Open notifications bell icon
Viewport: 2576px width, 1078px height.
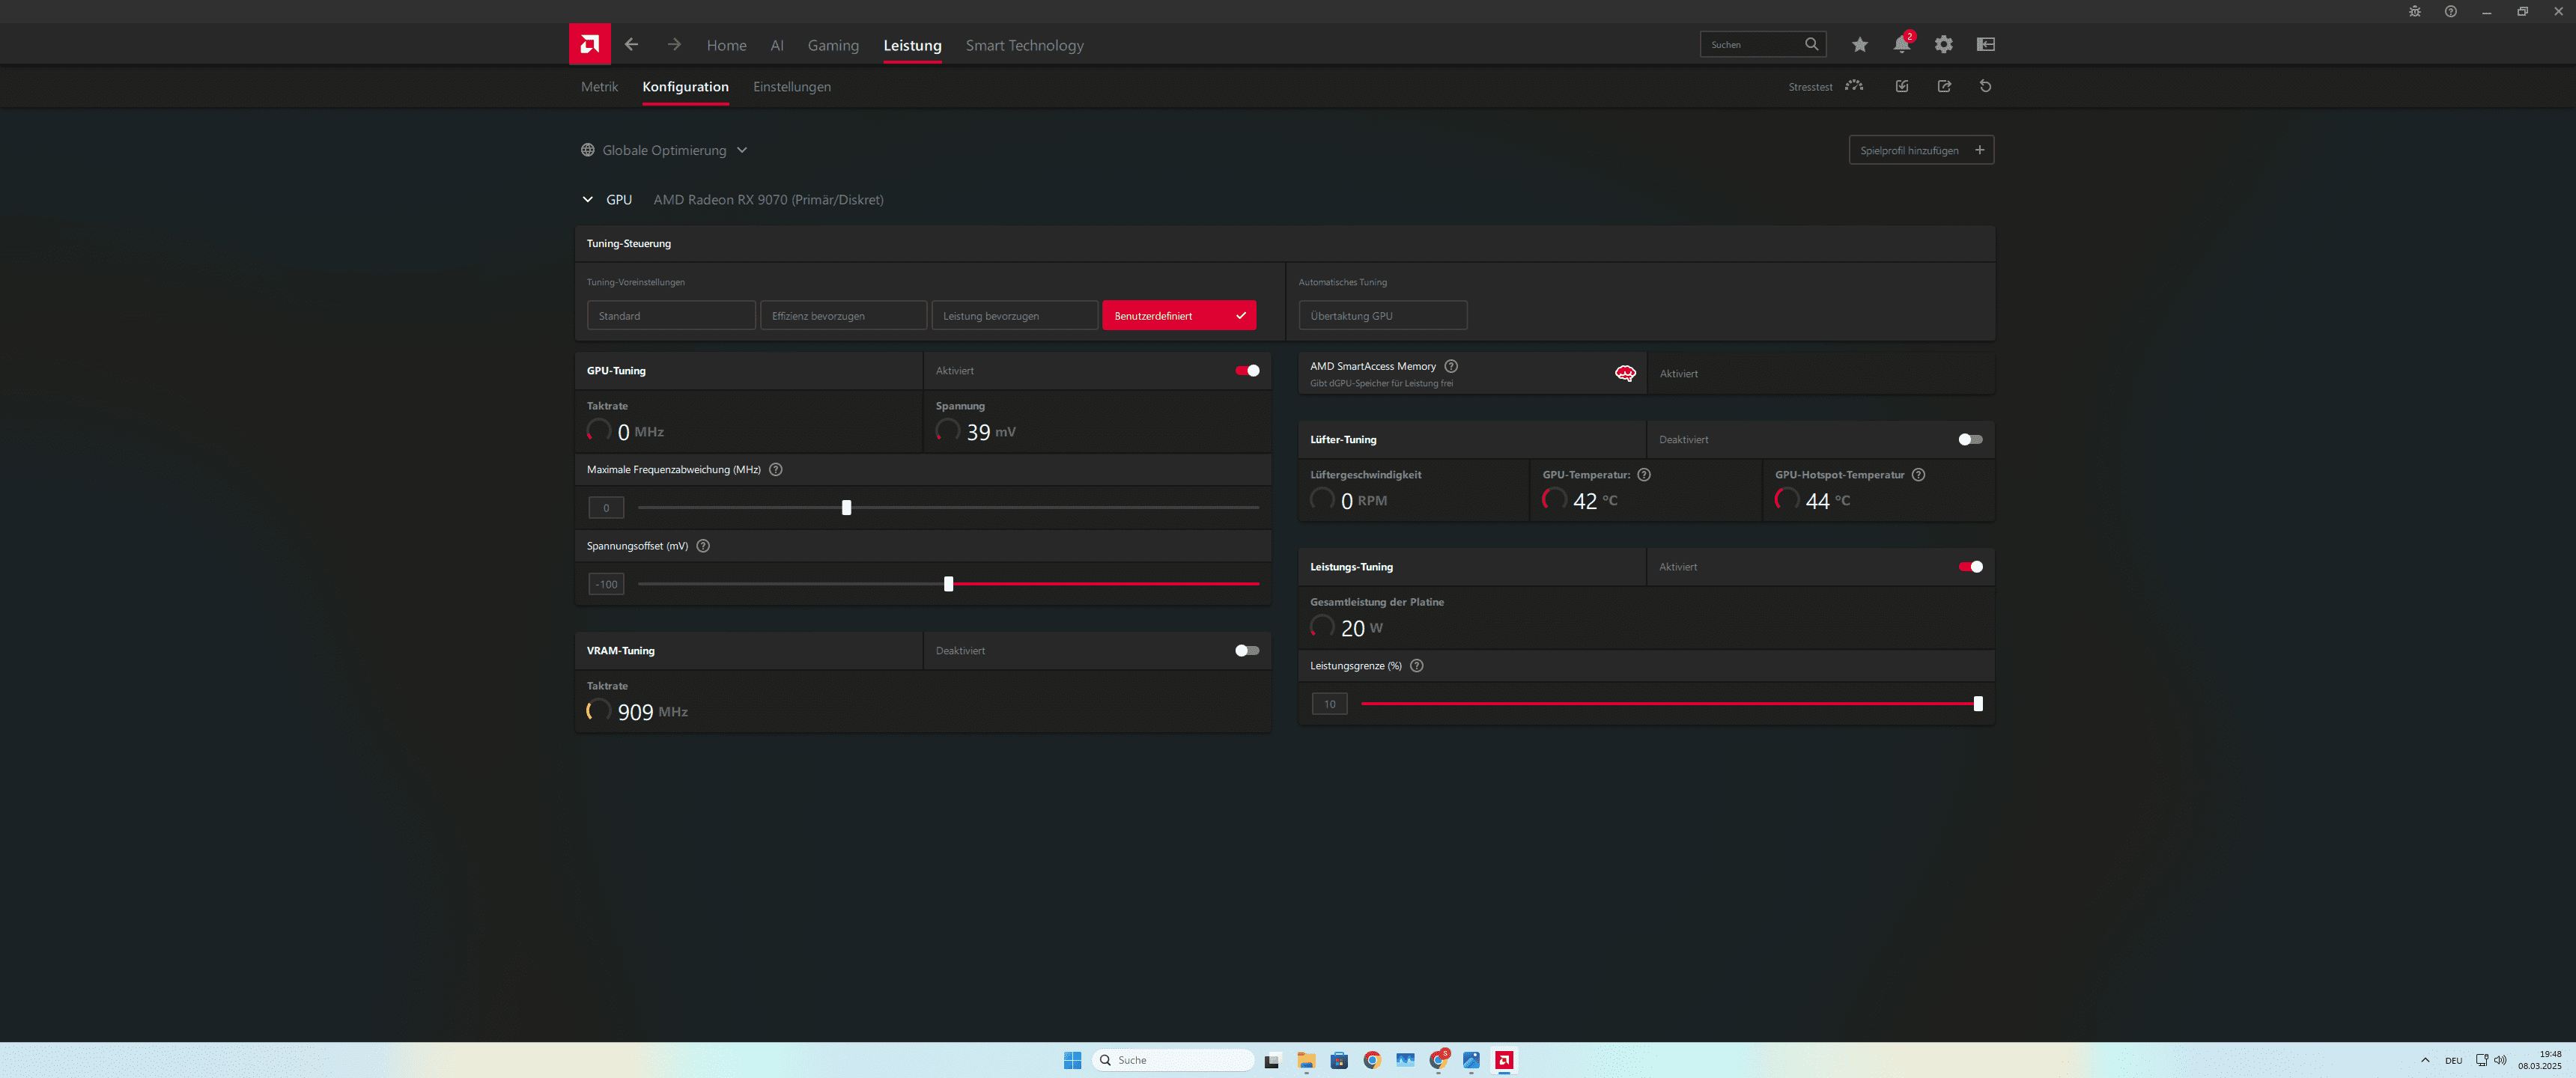pos(1901,44)
